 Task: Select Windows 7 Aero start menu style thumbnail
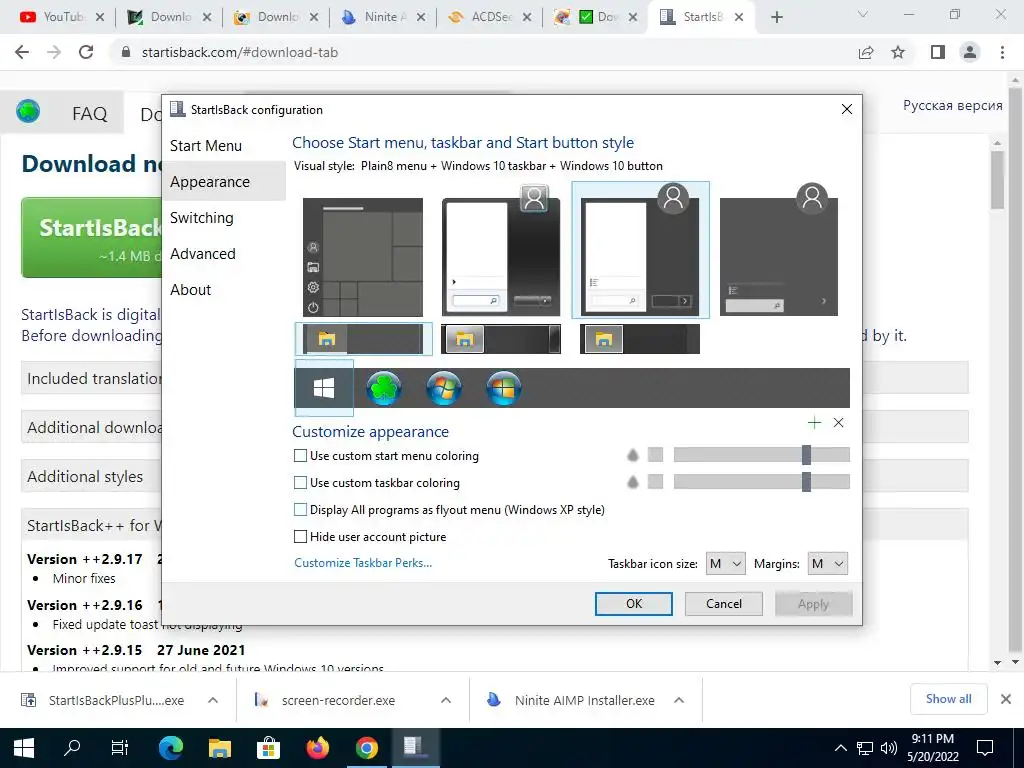(x=501, y=251)
